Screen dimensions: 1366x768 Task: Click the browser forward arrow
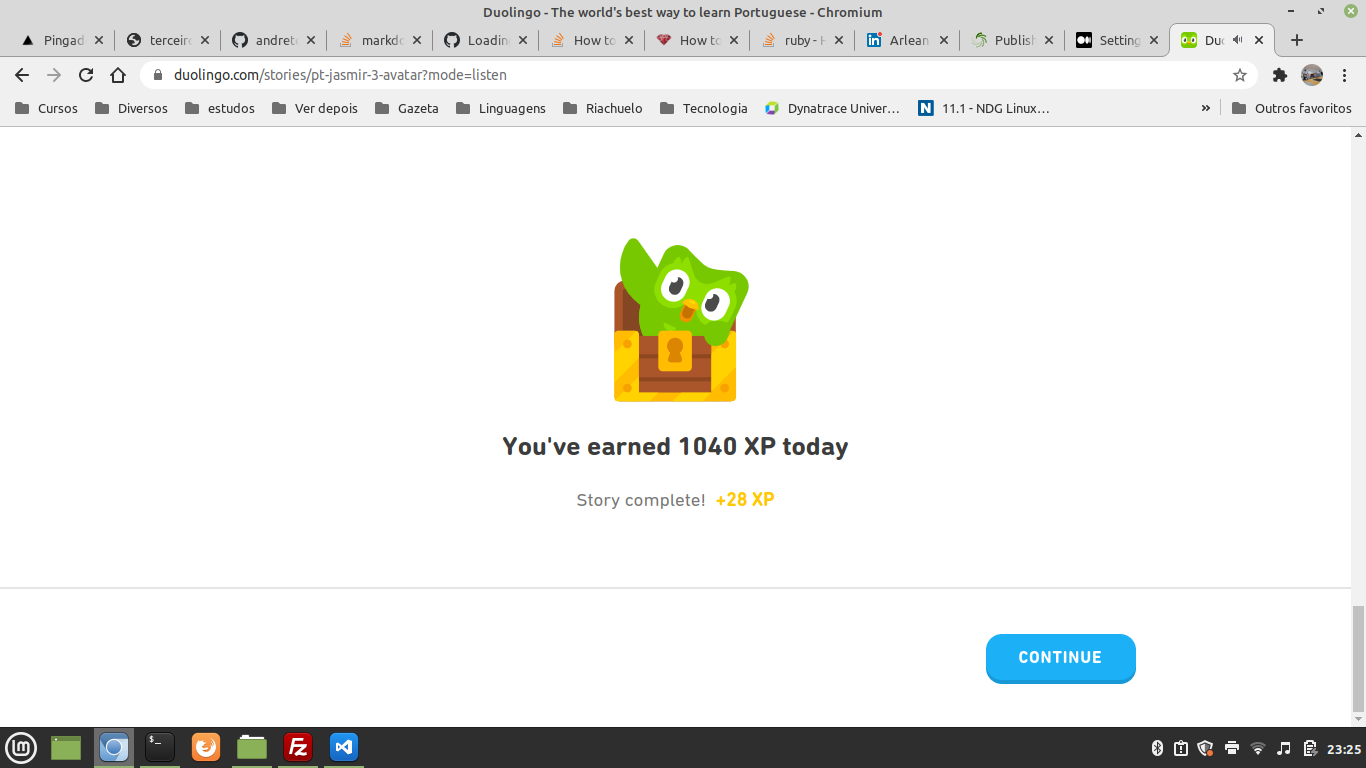[x=54, y=75]
